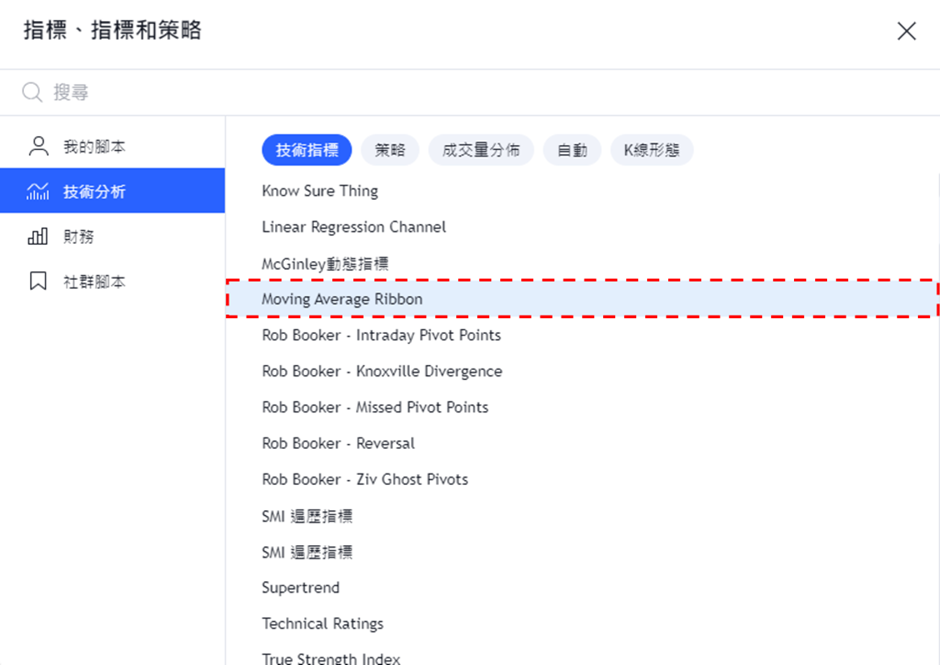The height and width of the screenshot is (665, 940).
Task: Switch to the 策略 filter tab
Action: 390,150
